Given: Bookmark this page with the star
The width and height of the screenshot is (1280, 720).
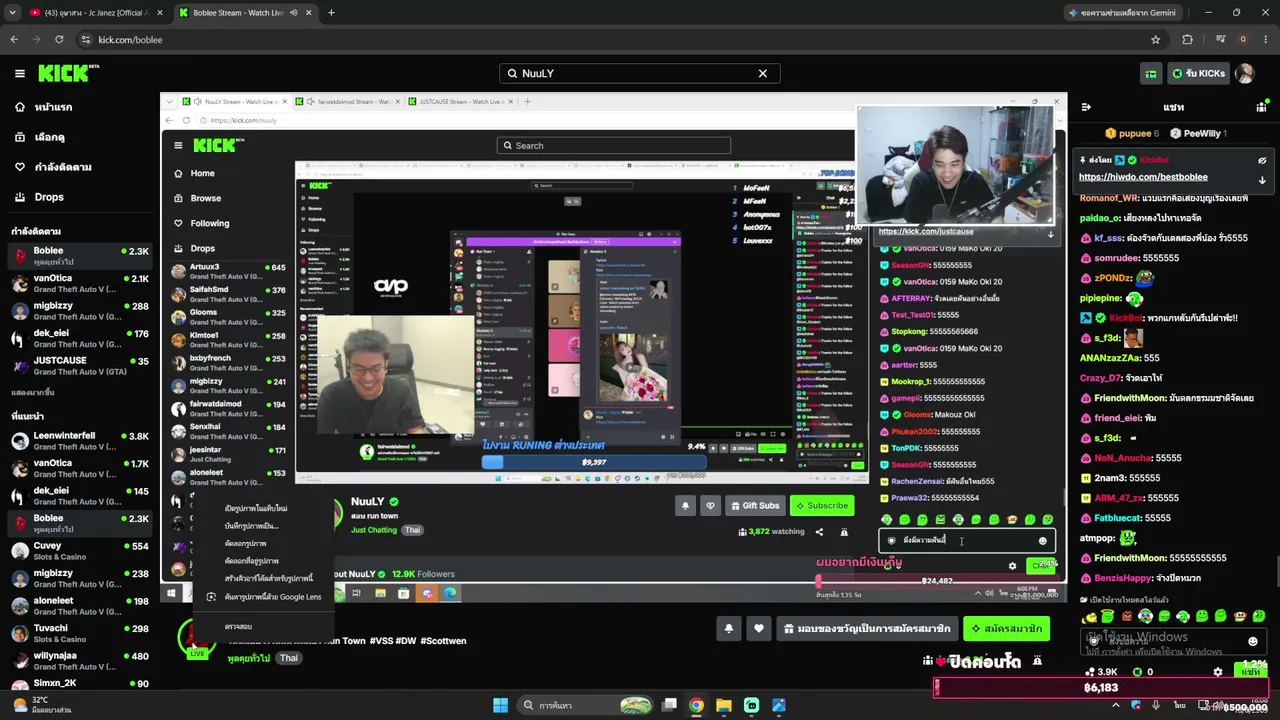Looking at the screenshot, I should 1156,39.
